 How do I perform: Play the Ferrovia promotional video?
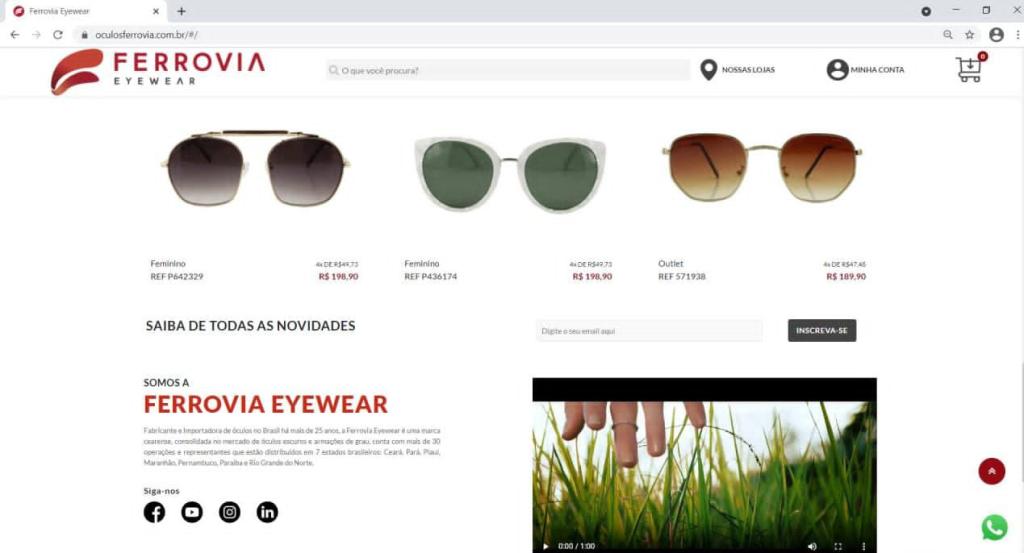(x=546, y=546)
